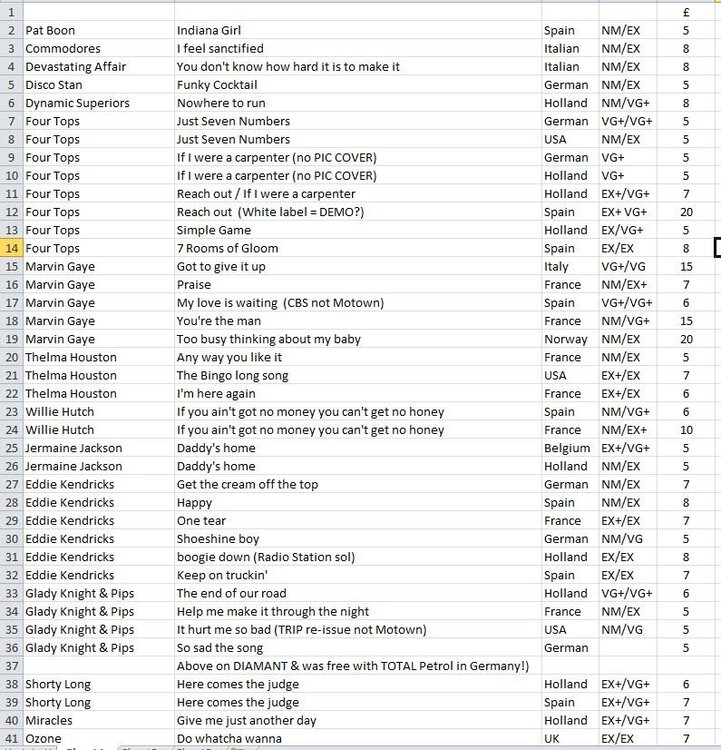This screenshot has width=721, height=750.
Task: Click the Willie Hutch cell in row 23
Action: (99, 412)
